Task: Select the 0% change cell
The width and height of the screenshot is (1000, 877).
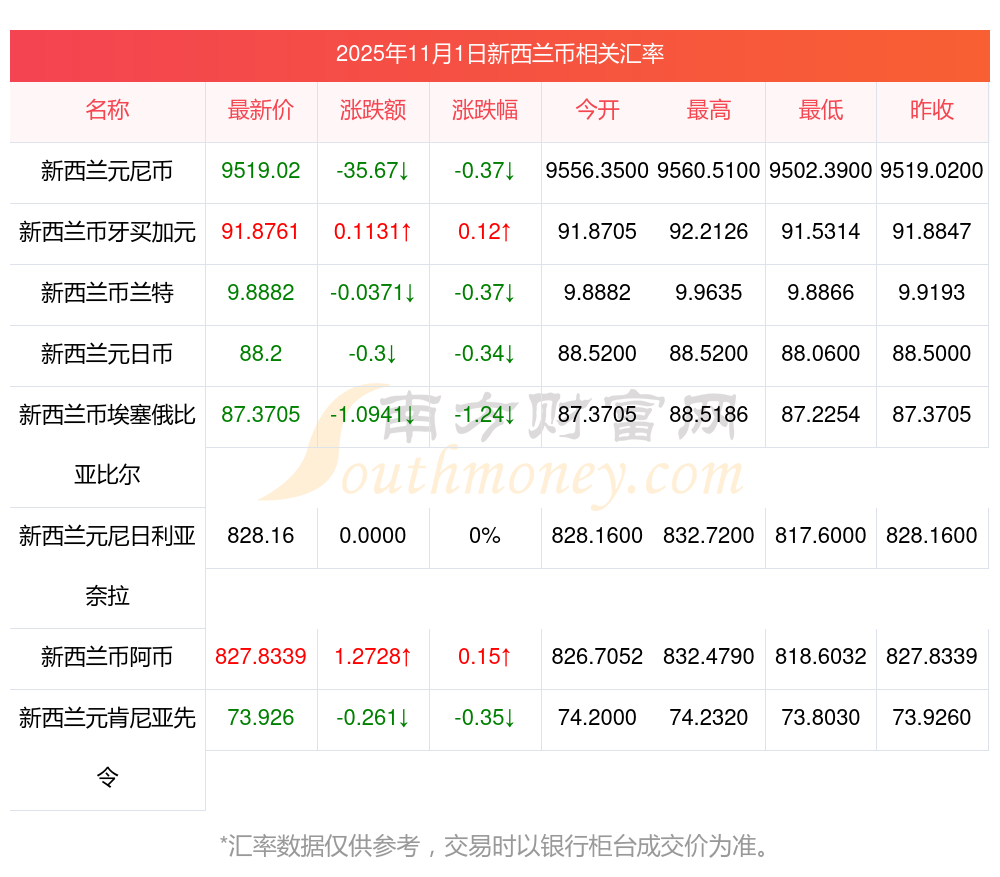Action: [x=485, y=536]
